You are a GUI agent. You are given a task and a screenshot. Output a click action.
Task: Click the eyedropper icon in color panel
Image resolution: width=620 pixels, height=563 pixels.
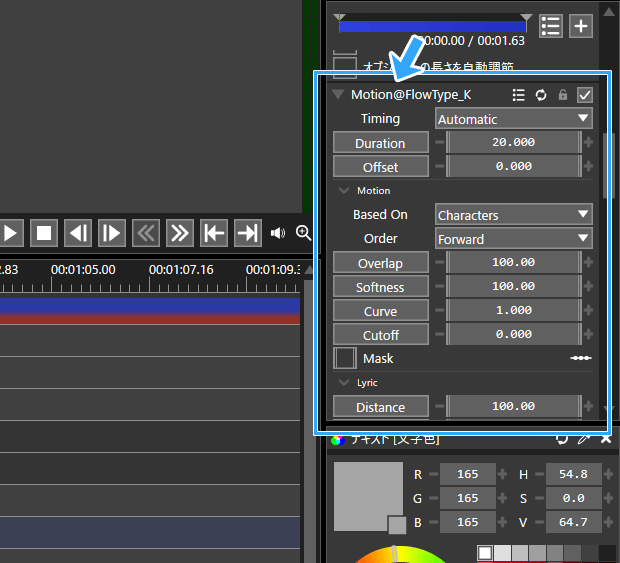pos(584,439)
